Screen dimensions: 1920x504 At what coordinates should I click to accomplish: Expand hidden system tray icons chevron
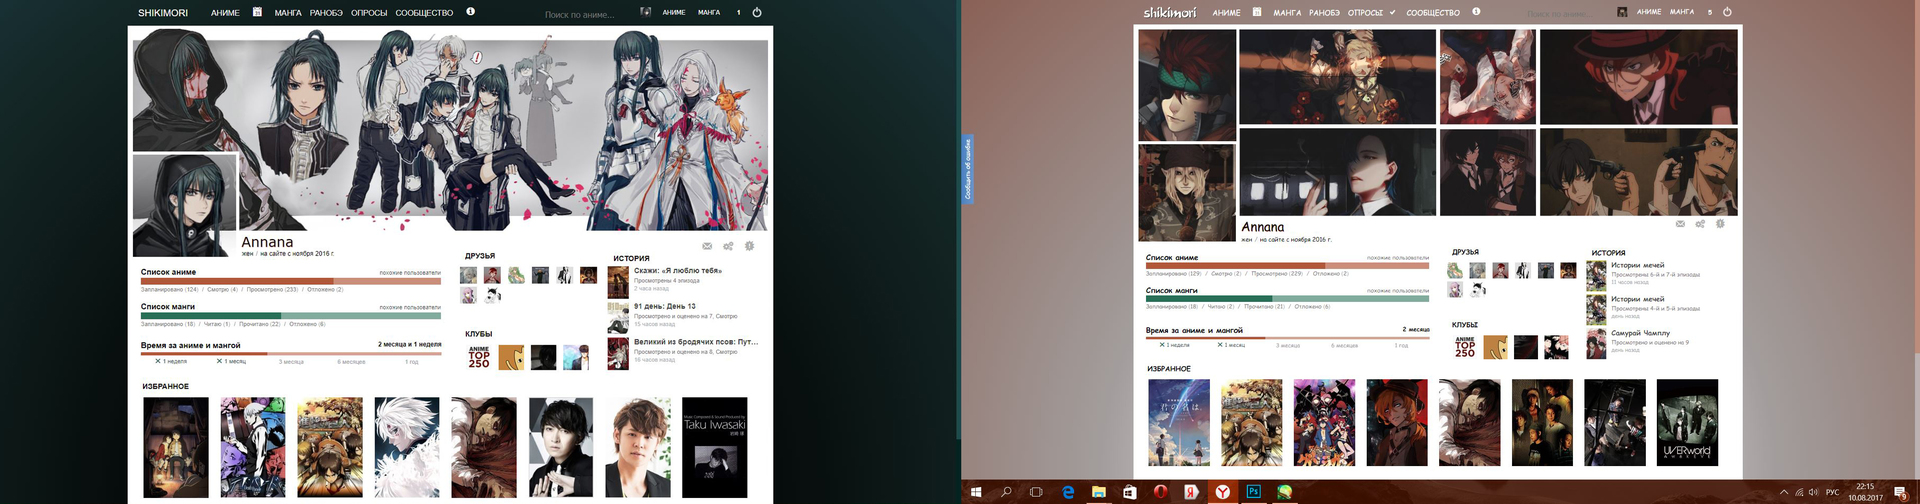1783,492
